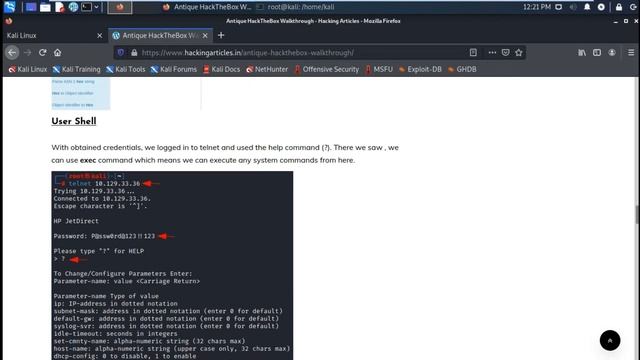
Task: Close the Kali Linux tab
Action: pos(100,36)
